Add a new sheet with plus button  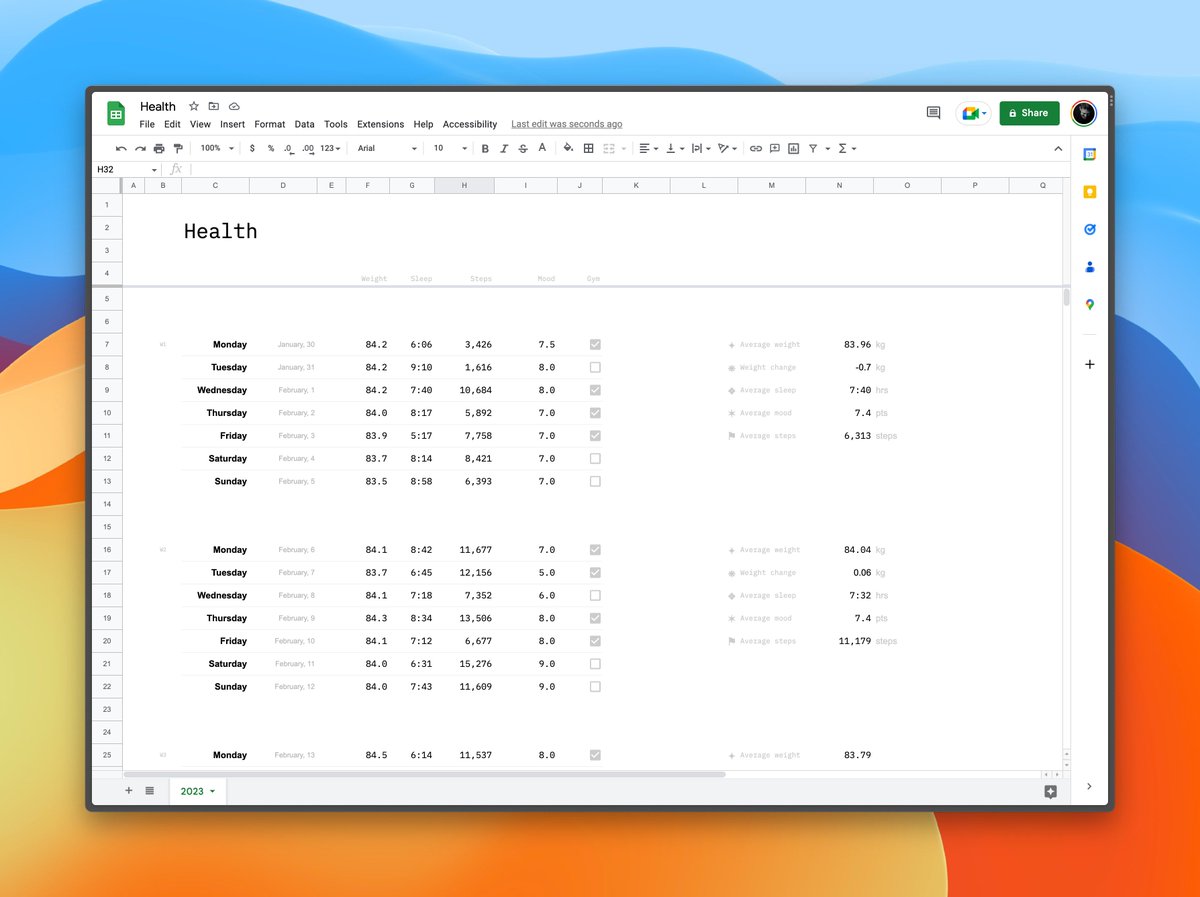pyautogui.click(x=128, y=791)
